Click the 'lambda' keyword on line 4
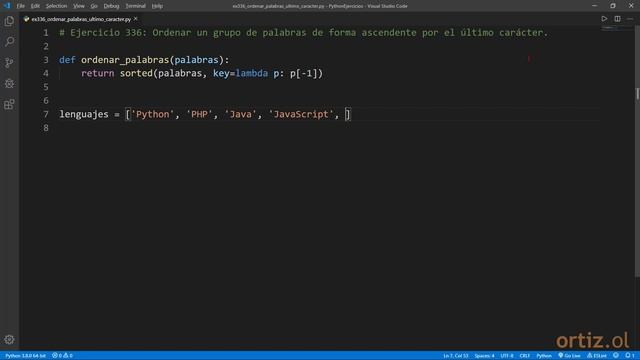Screen dimensions: 640x360 pyautogui.click(x=251, y=73)
